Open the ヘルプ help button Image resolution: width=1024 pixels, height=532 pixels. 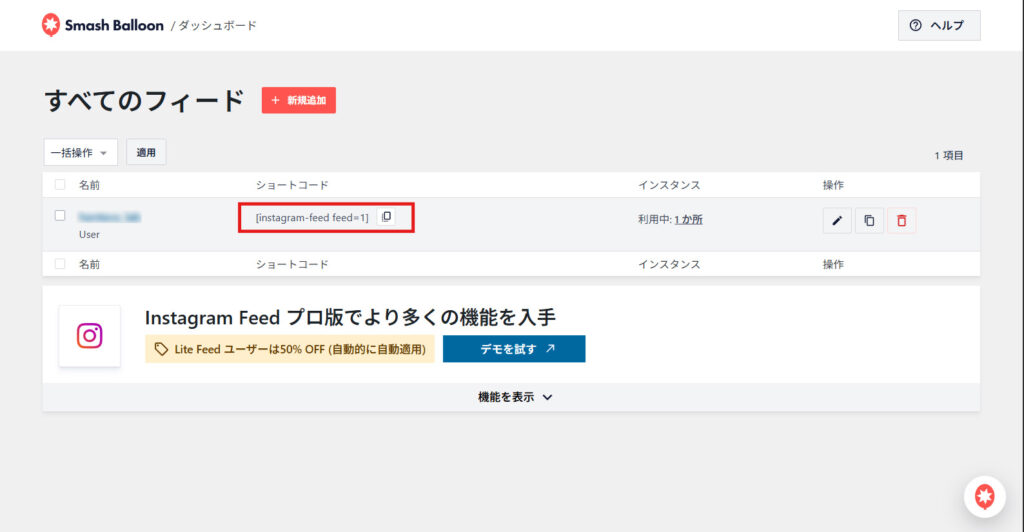pyautogui.click(x=938, y=25)
